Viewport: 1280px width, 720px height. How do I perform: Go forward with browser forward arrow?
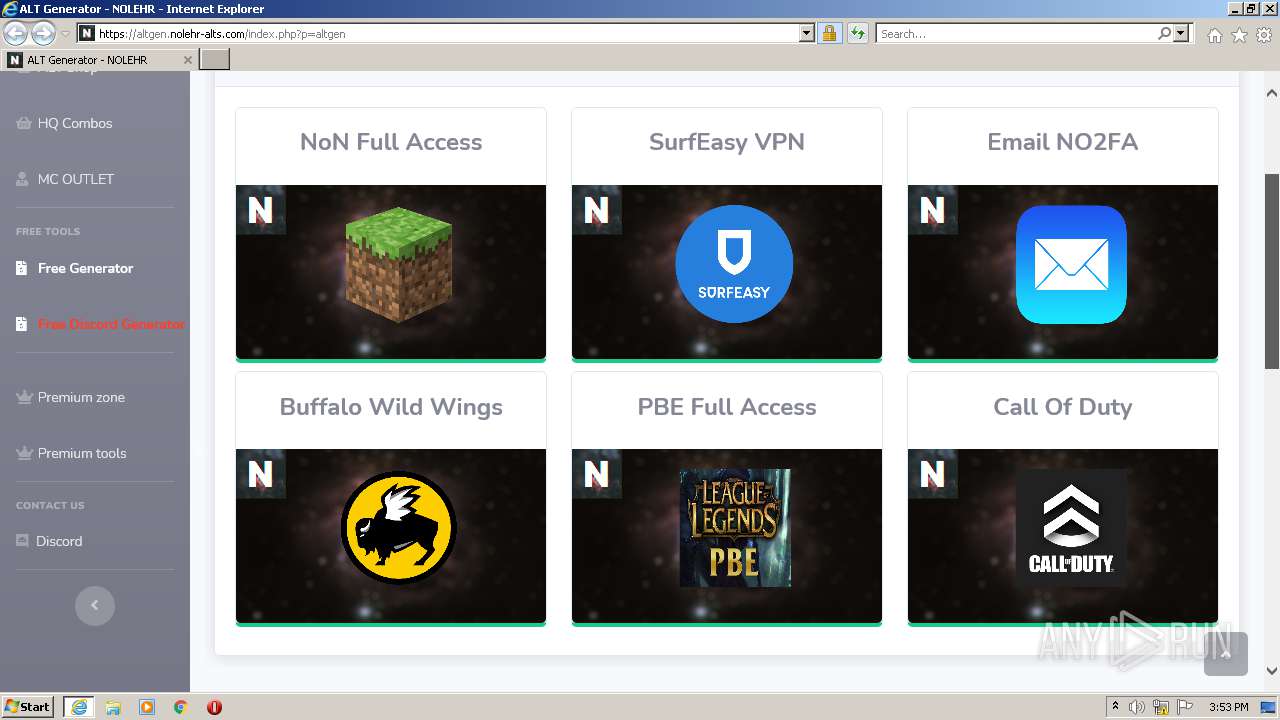tap(43, 33)
